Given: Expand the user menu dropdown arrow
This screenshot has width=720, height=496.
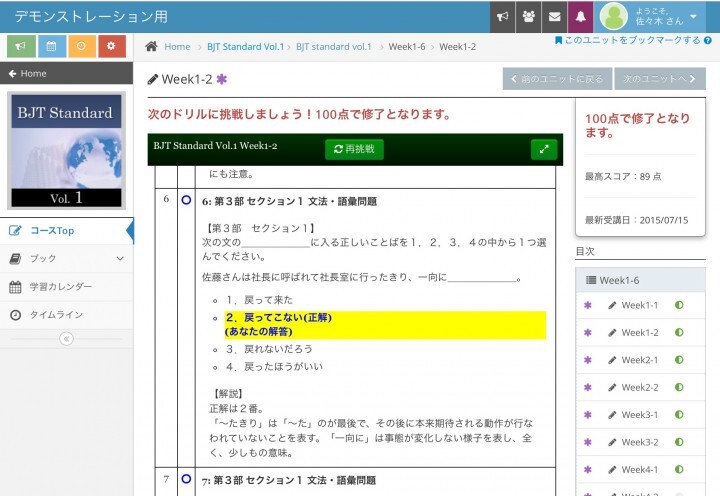Looking at the screenshot, I should [693, 17].
